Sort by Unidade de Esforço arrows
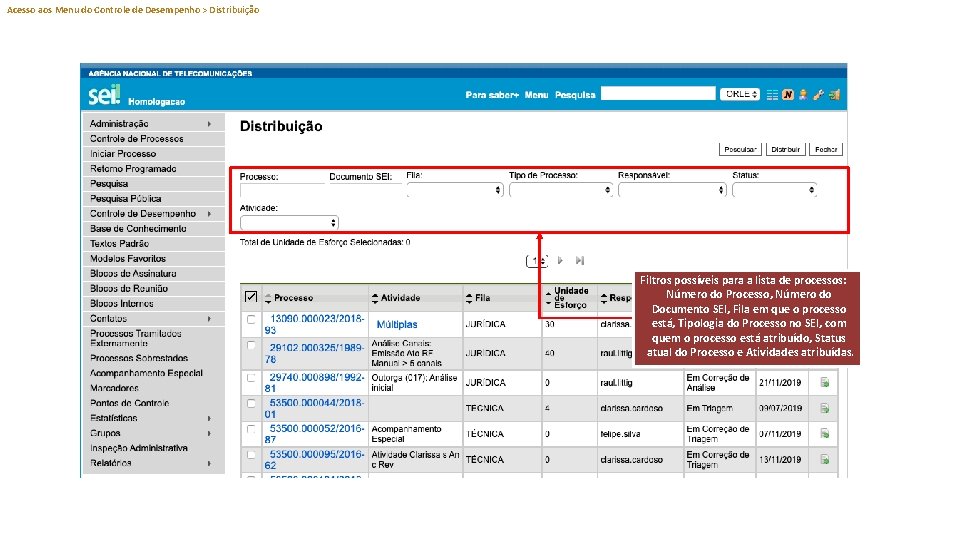This screenshot has width=960, height=540. tap(548, 298)
